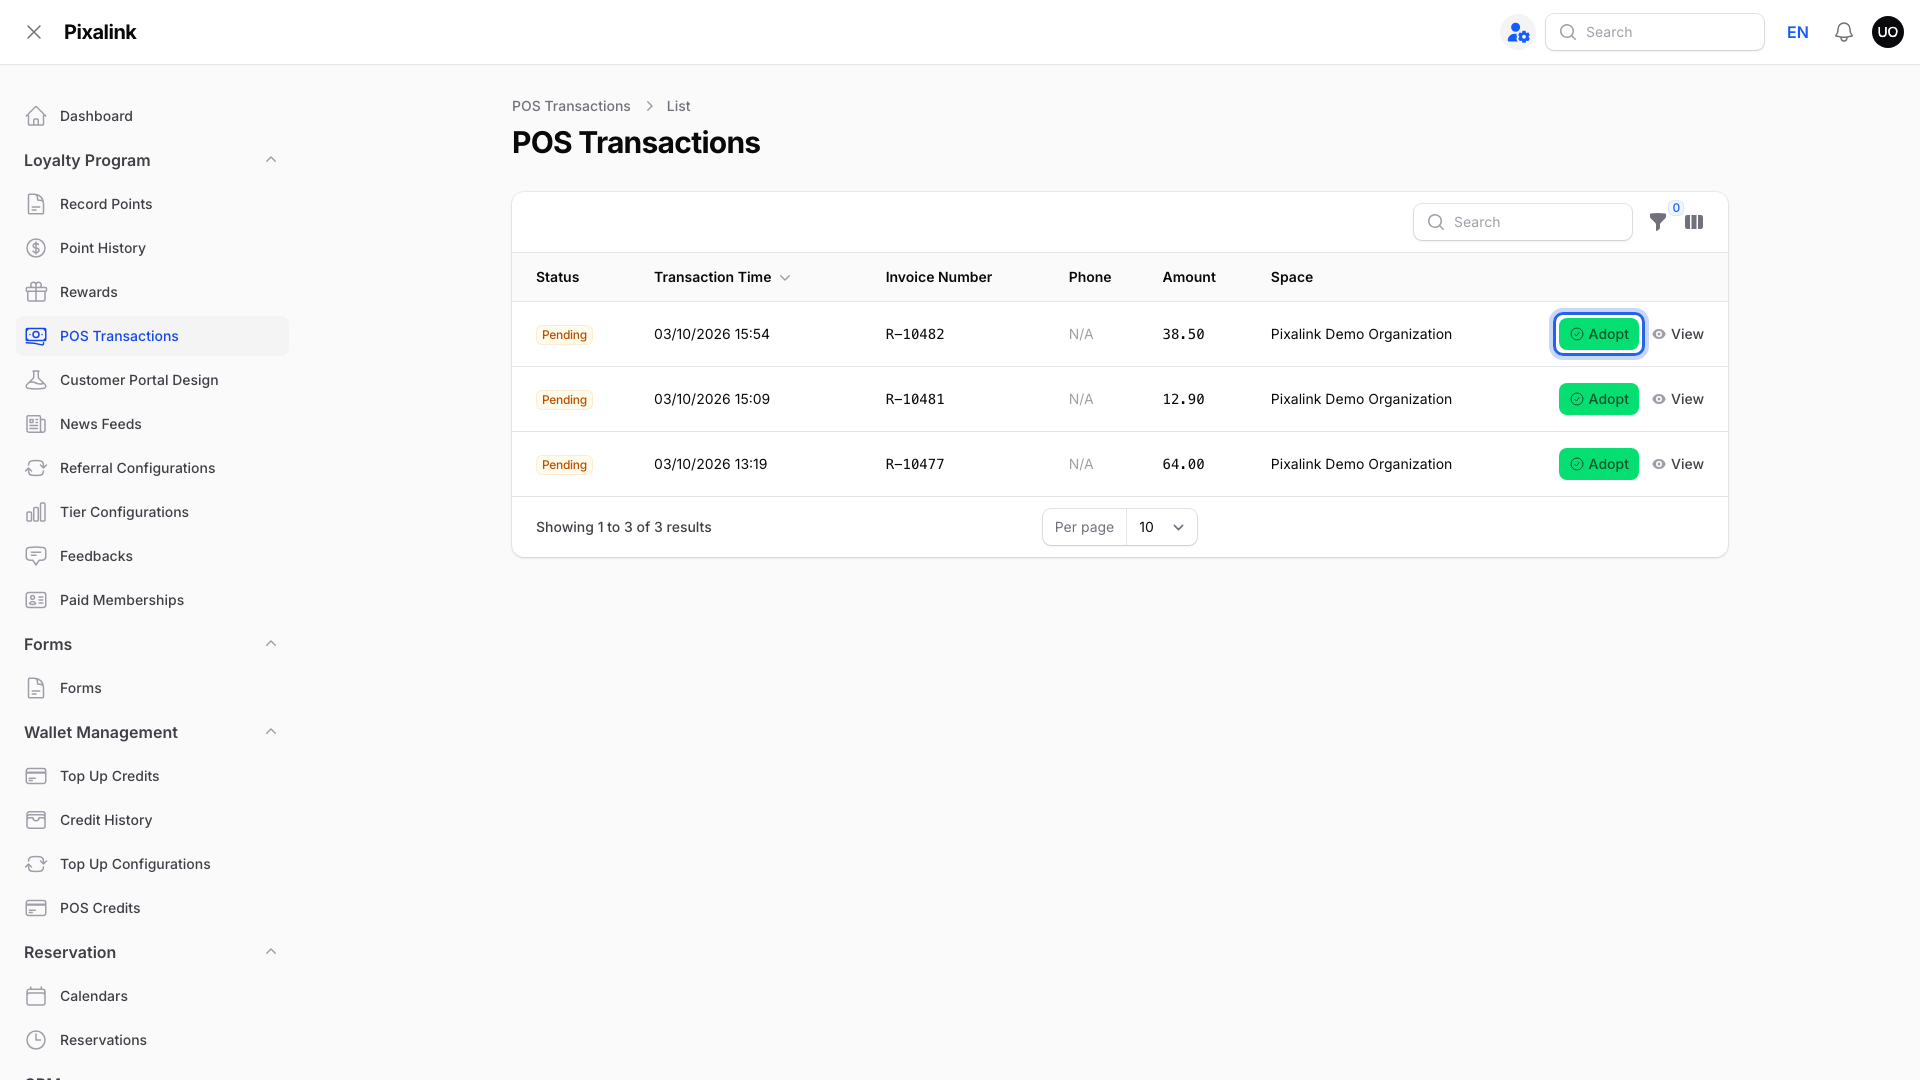Screen dimensions: 1920x1080
Task: Click the Pending badge for R-10477
Action: tap(564, 465)
